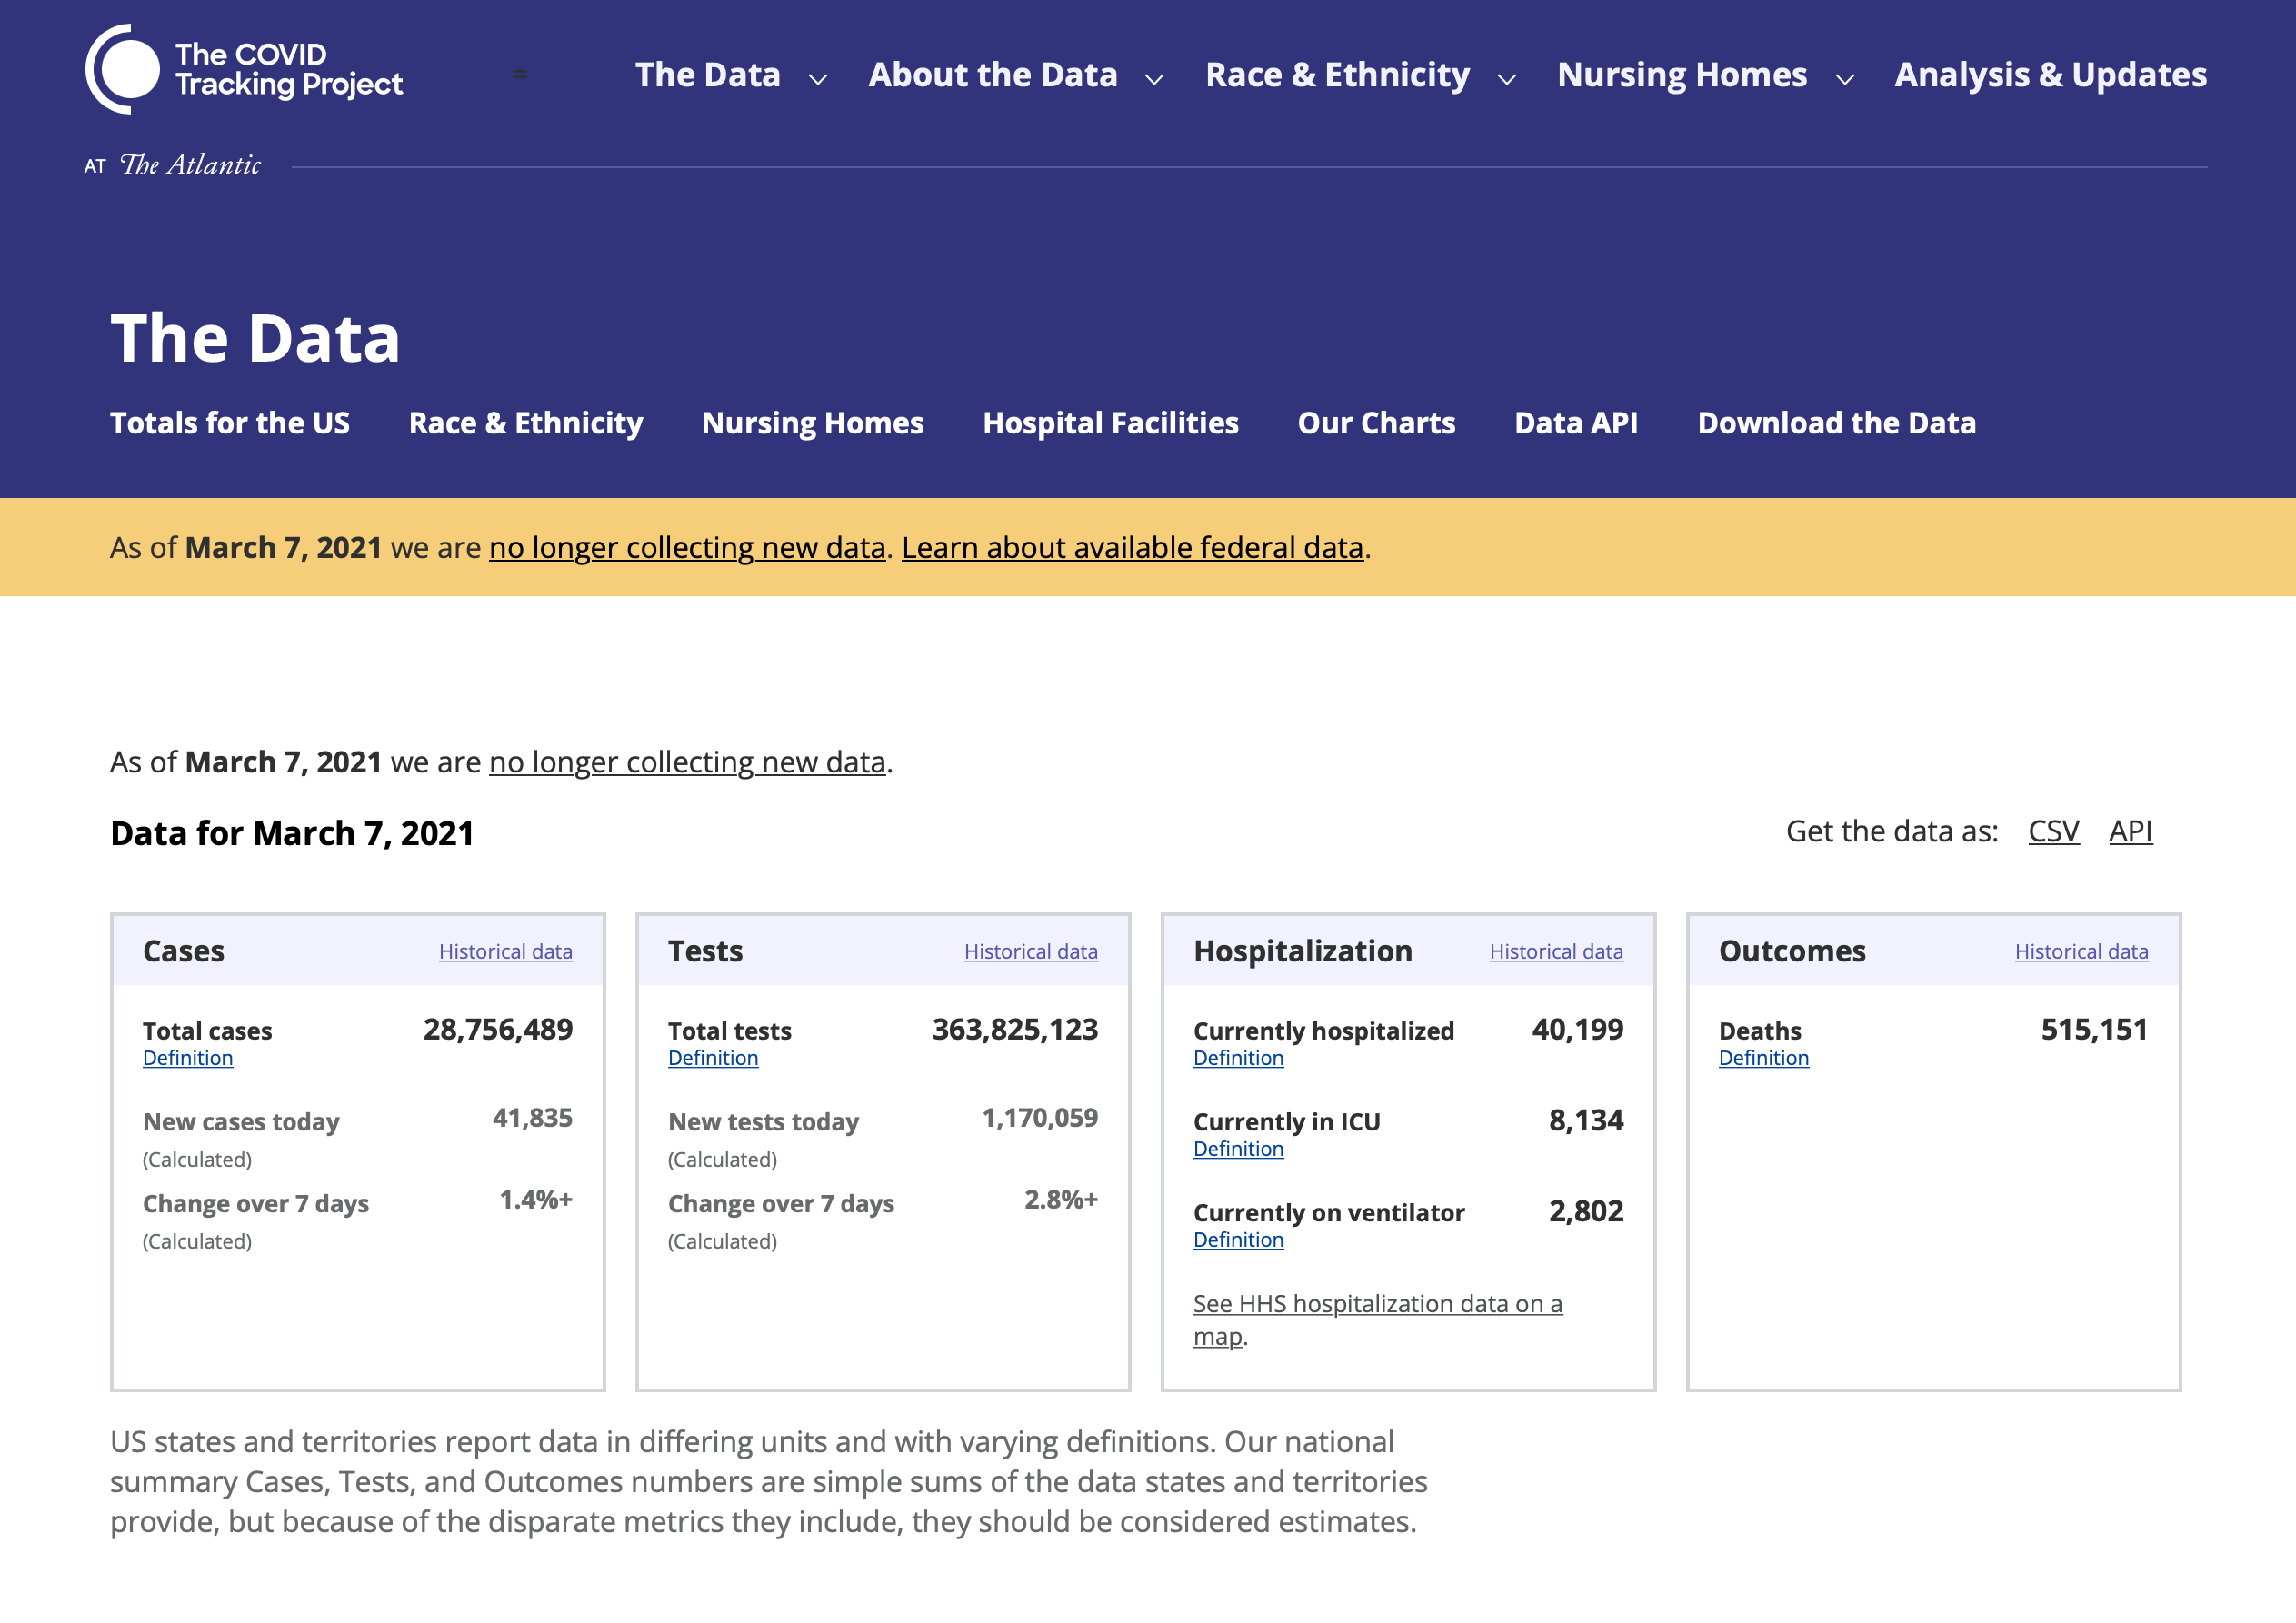Click the COVID Tracking Project logo

pyautogui.click(x=244, y=70)
